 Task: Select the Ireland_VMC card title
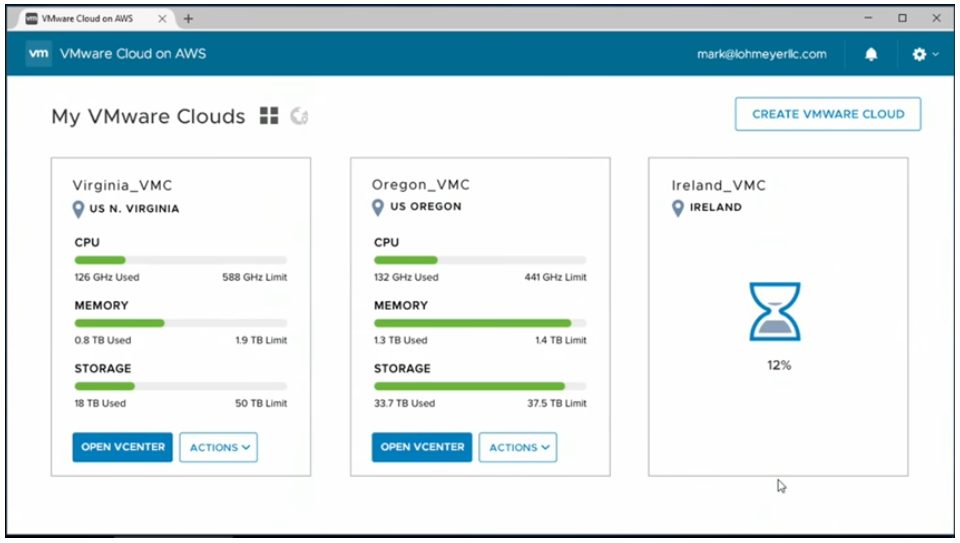719,185
